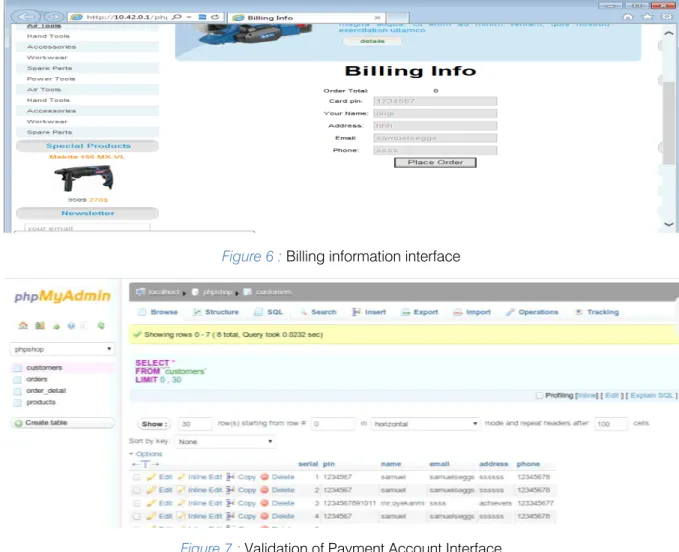The image size is (679, 552).
Task: Click the newsletter your email field
Action: coord(87,228)
